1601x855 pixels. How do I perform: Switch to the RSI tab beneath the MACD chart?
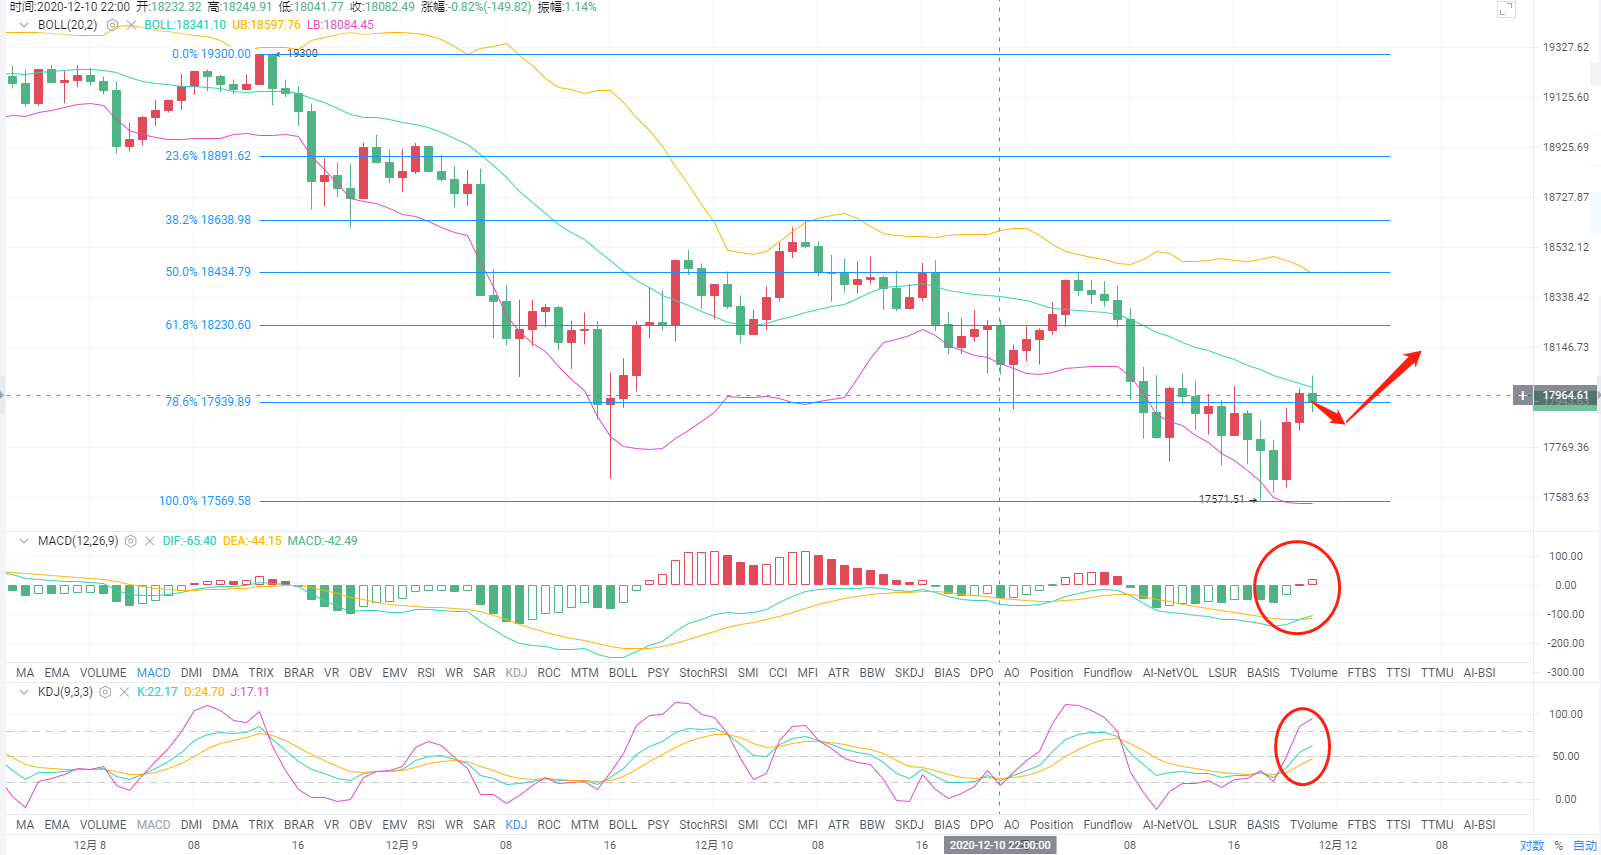pyautogui.click(x=426, y=673)
